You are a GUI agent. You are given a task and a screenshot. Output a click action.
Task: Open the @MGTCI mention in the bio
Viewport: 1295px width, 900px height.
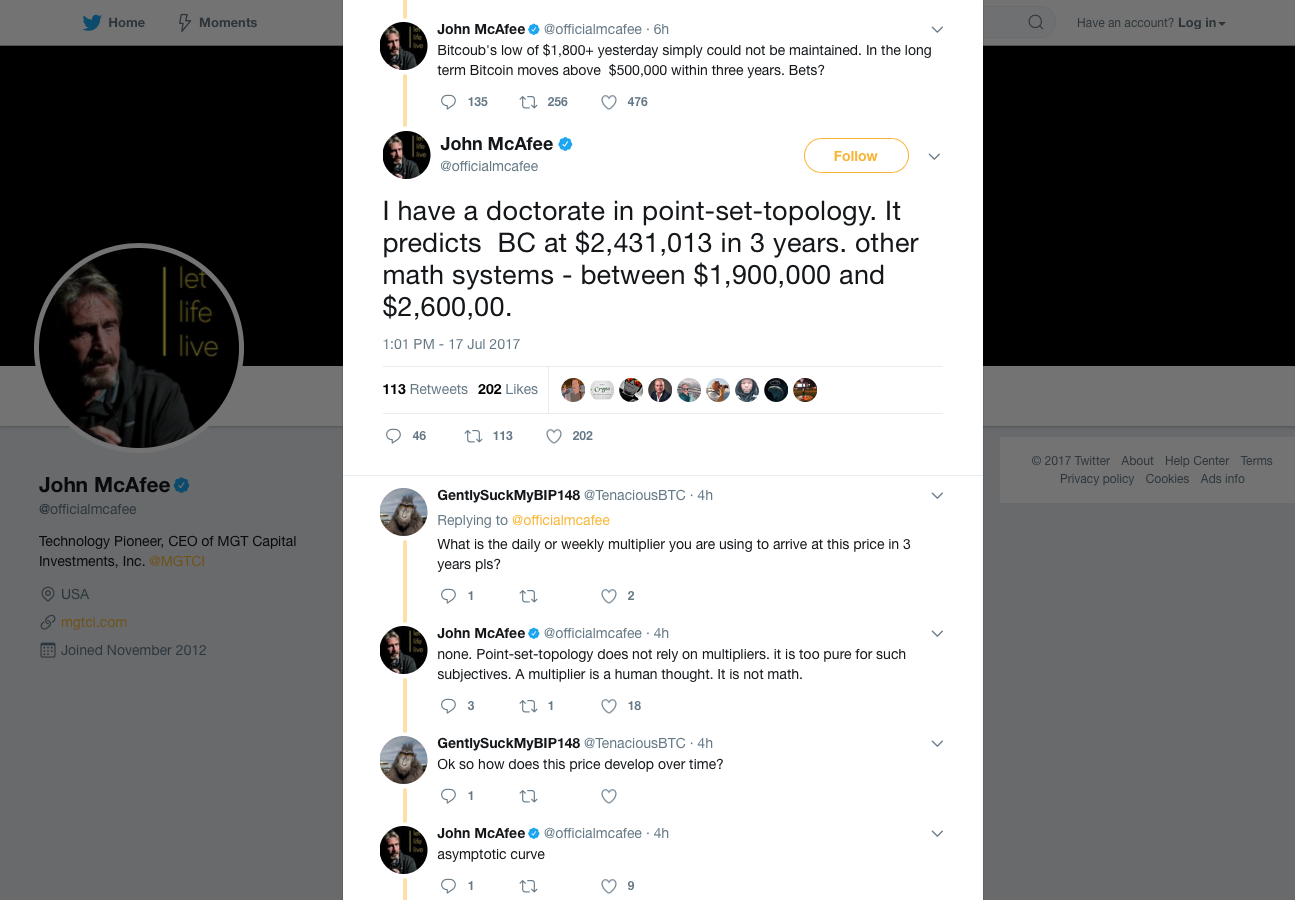177,561
